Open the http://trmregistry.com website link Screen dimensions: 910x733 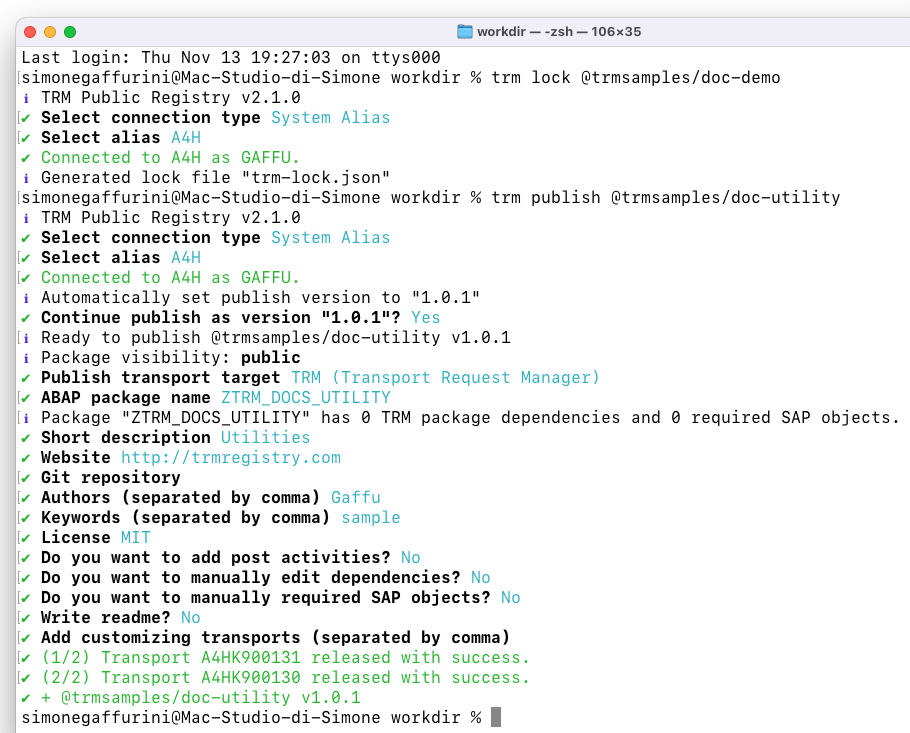[x=230, y=457]
